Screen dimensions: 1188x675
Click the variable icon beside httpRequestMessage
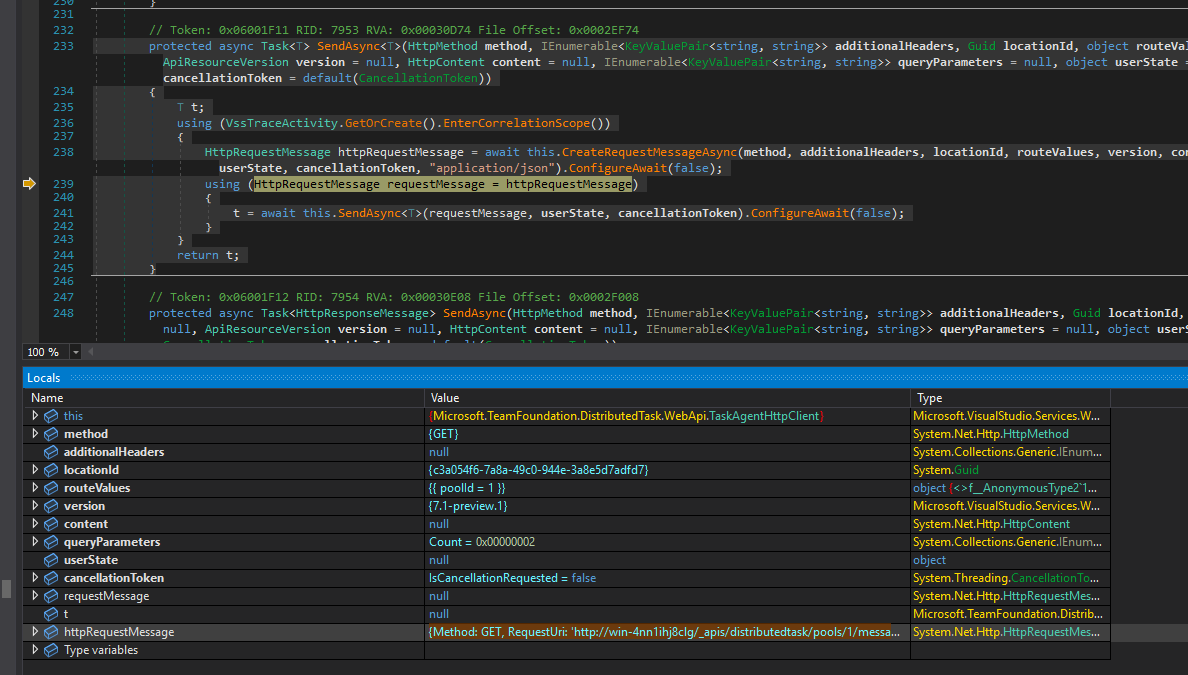51,632
